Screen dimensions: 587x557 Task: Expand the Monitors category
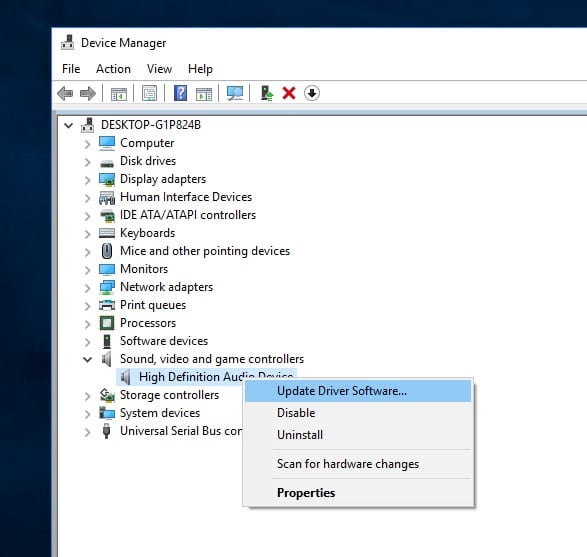[87, 270]
